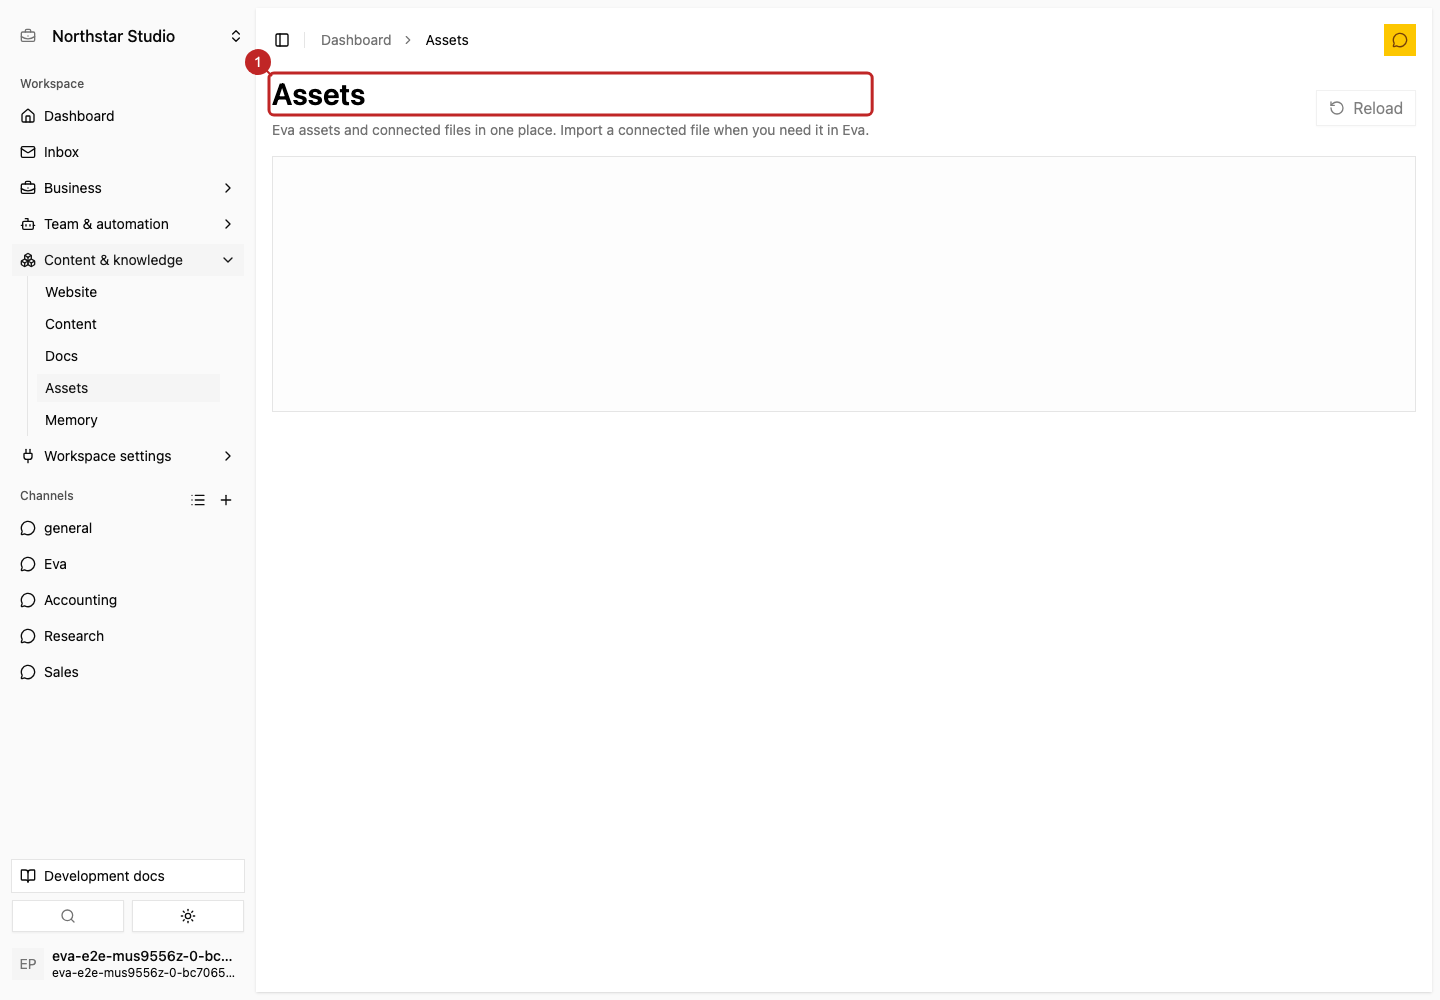Open Development docs button
This screenshot has width=1440, height=1000.
coord(128,876)
